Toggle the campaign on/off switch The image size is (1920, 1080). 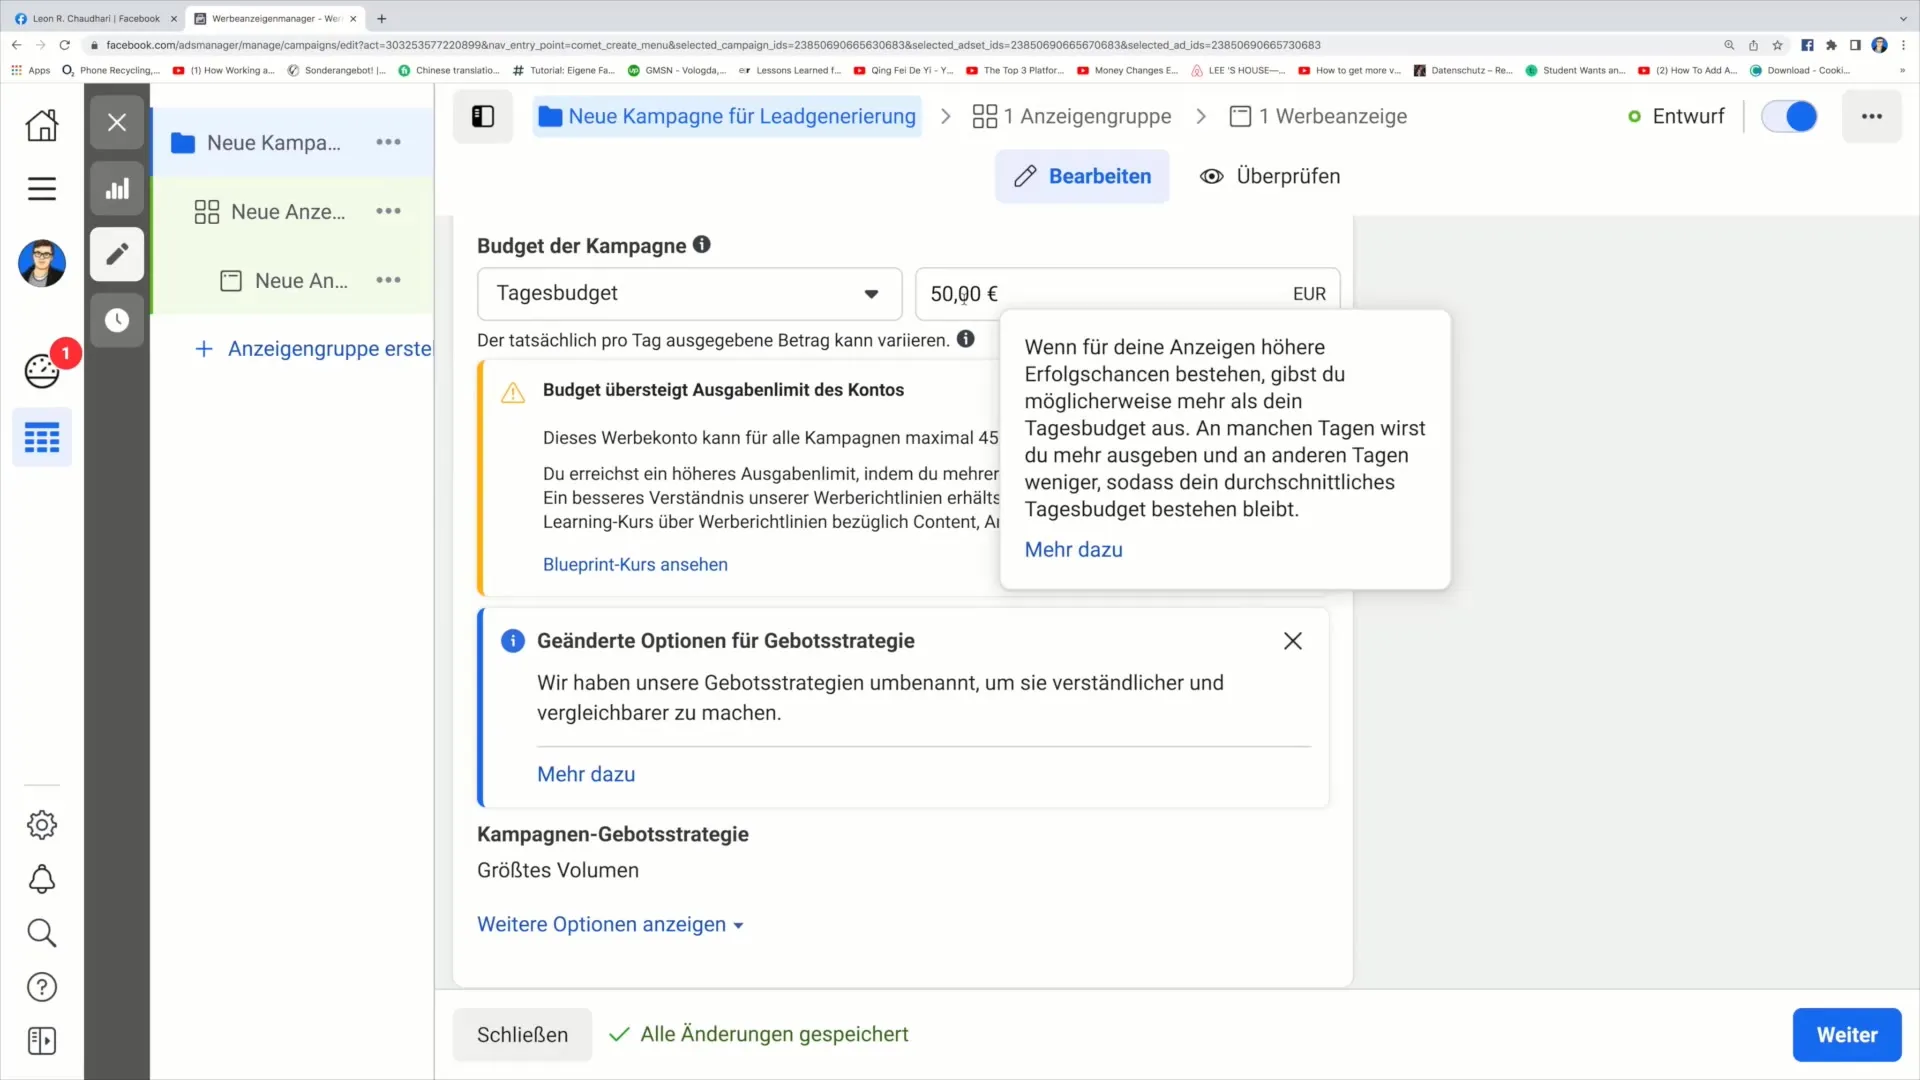(x=1789, y=116)
